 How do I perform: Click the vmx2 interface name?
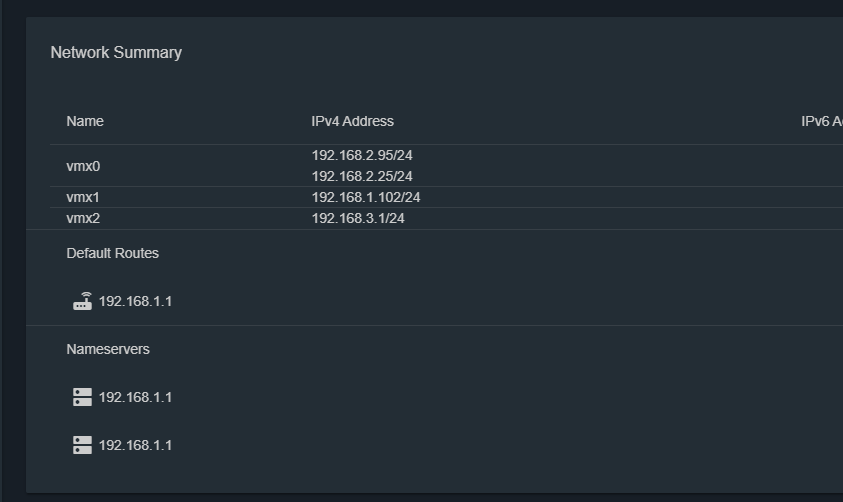coord(83,218)
